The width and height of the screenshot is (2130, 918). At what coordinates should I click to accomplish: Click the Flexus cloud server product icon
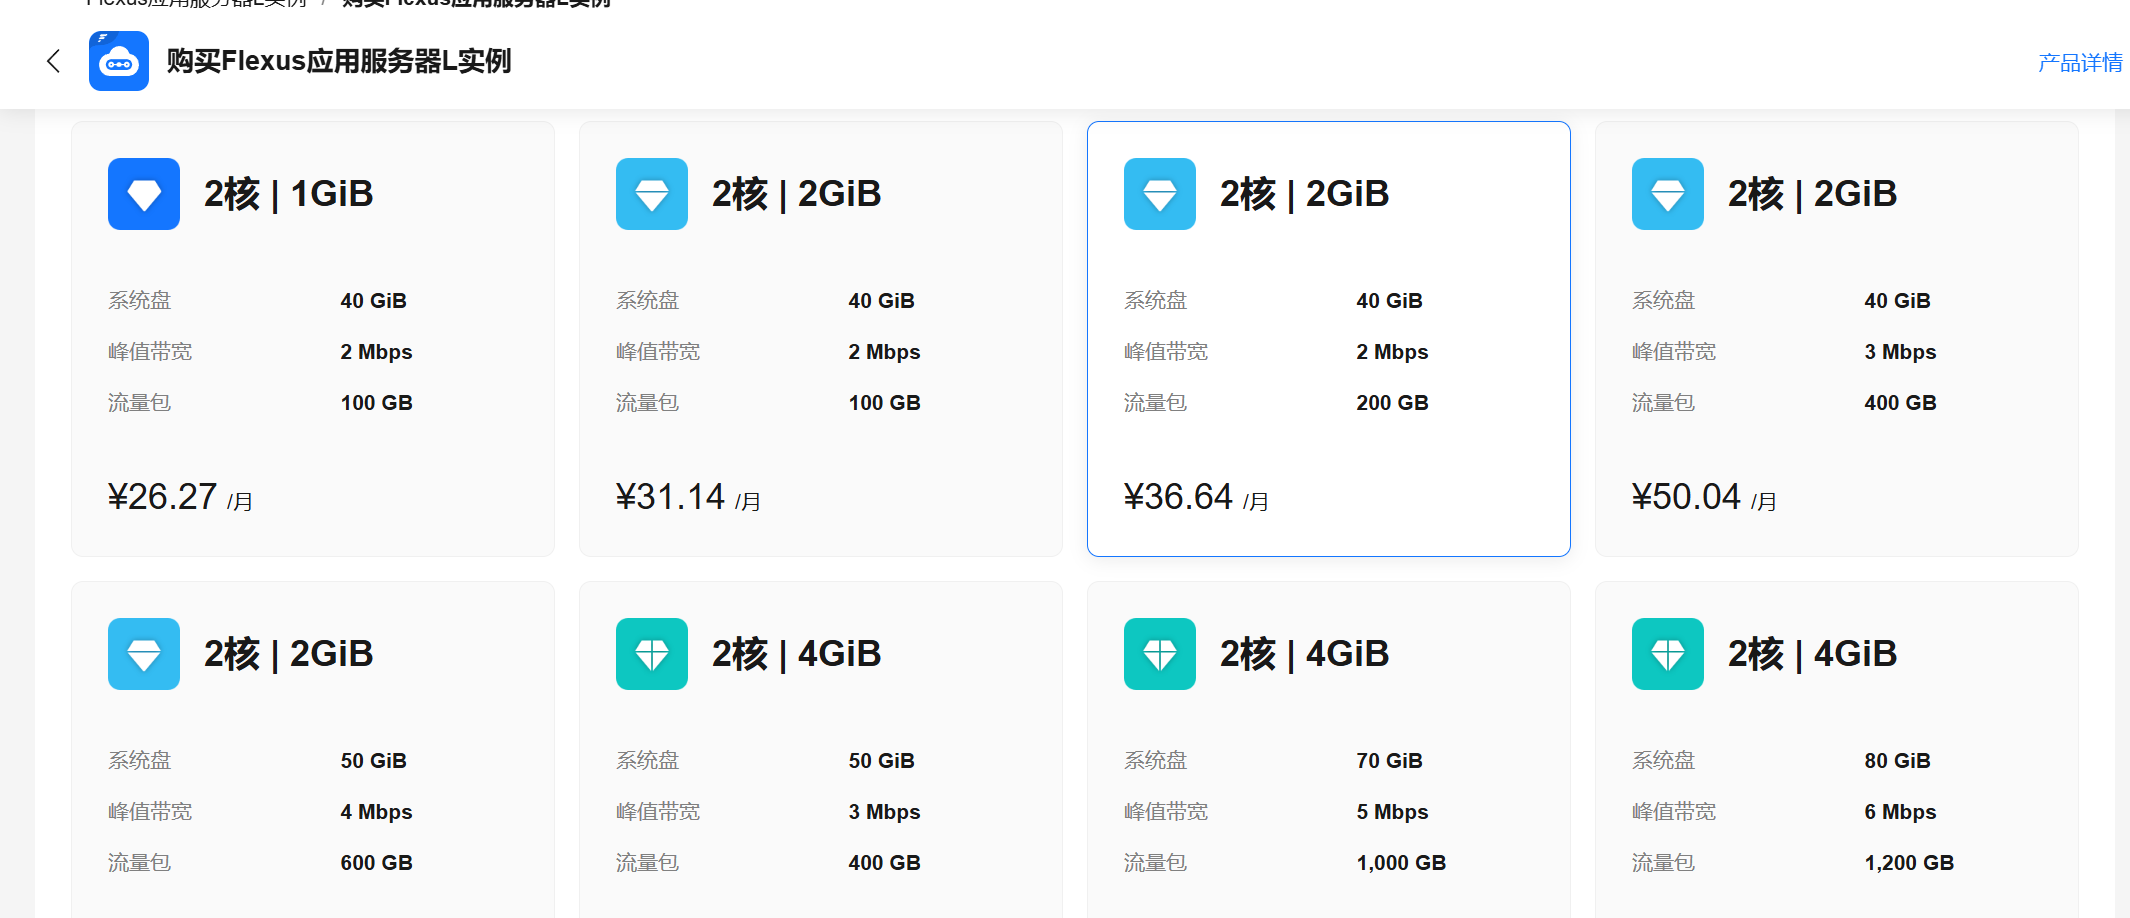pos(119,61)
